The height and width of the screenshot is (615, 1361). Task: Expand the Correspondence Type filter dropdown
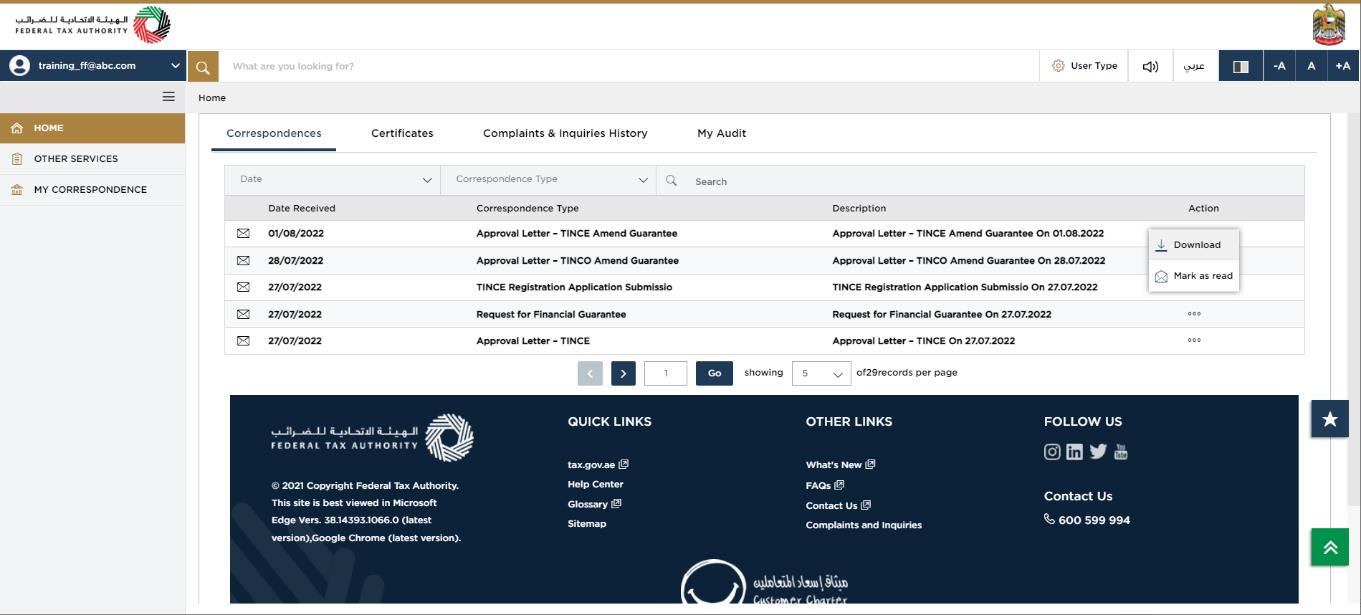(549, 180)
